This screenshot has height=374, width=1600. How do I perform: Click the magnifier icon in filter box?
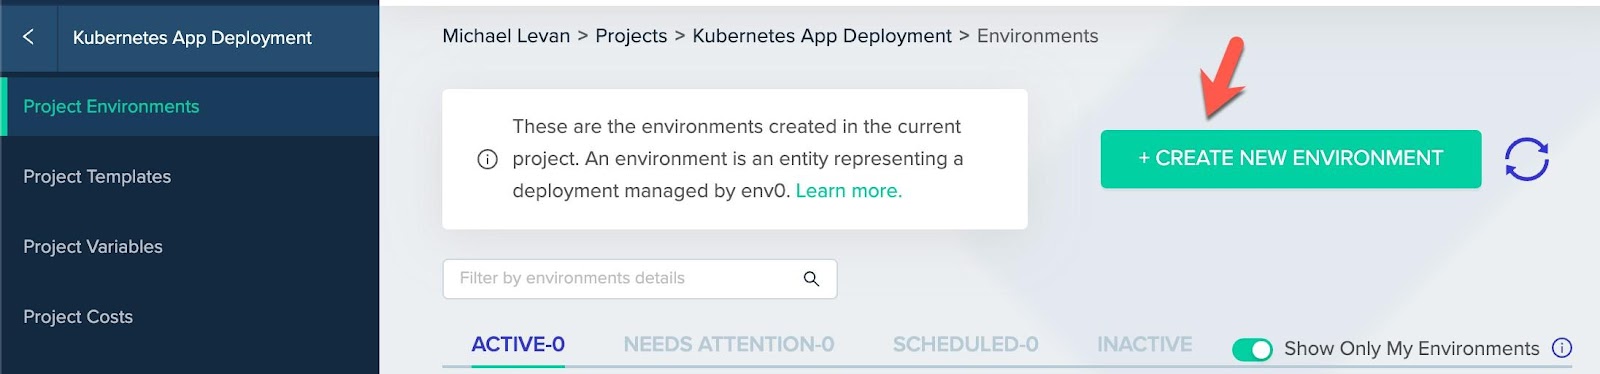[x=811, y=279]
